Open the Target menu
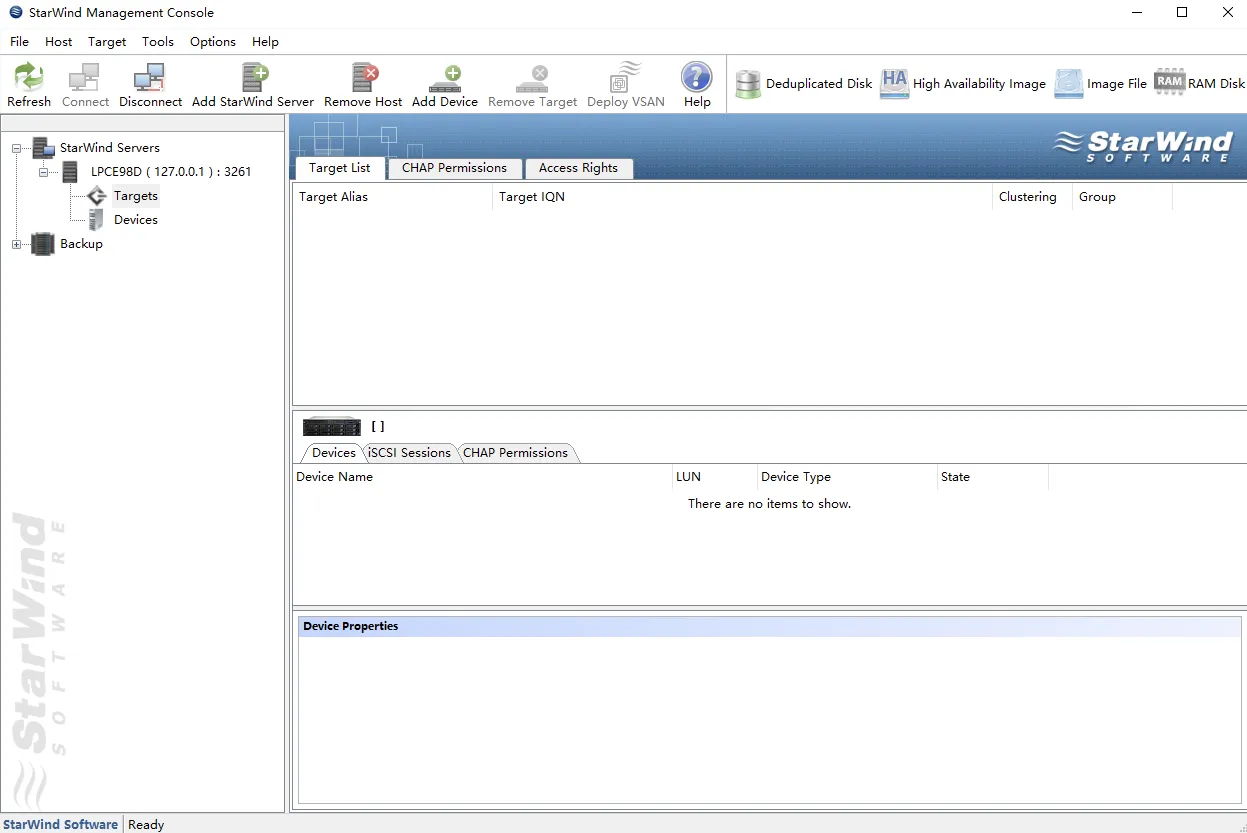 106,42
